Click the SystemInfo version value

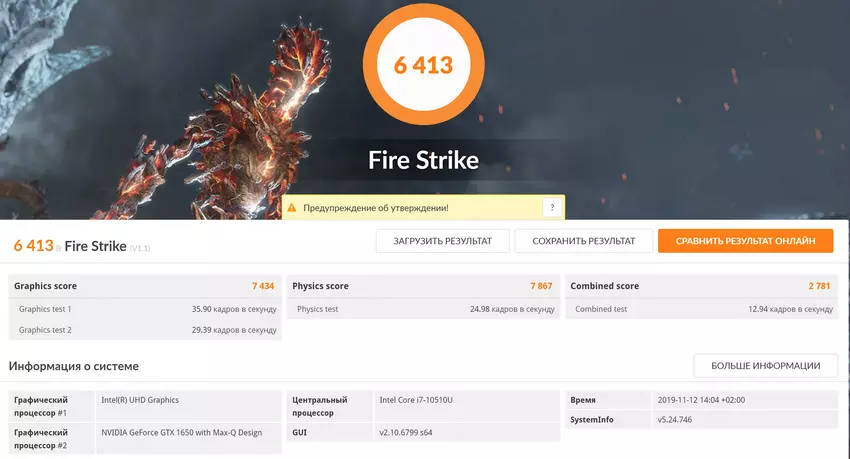point(674,419)
